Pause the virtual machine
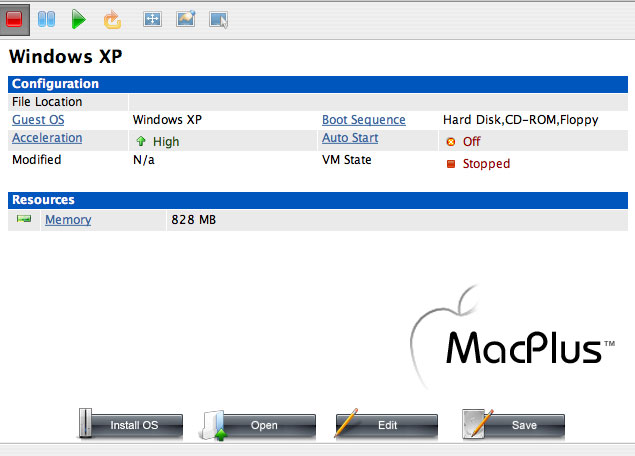 tap(46, 19)
